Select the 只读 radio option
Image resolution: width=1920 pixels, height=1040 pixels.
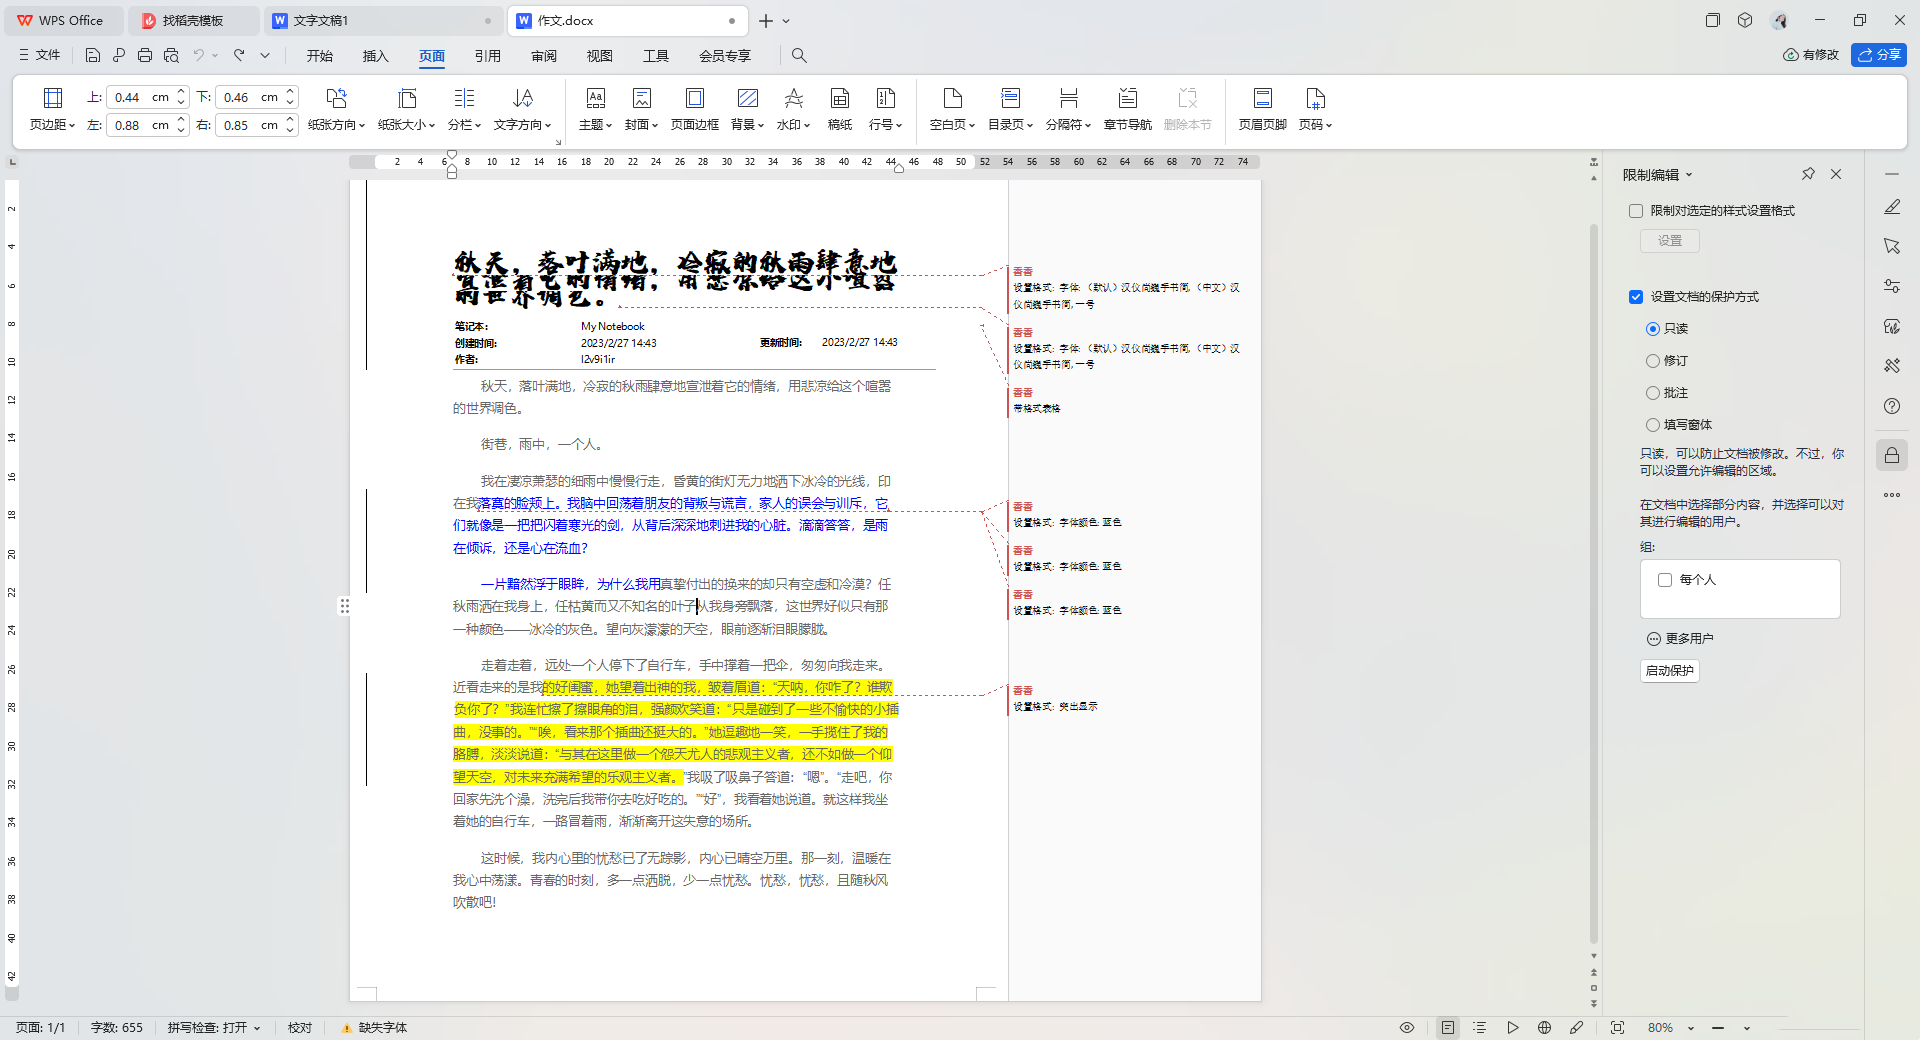(x=1653, y=329)
